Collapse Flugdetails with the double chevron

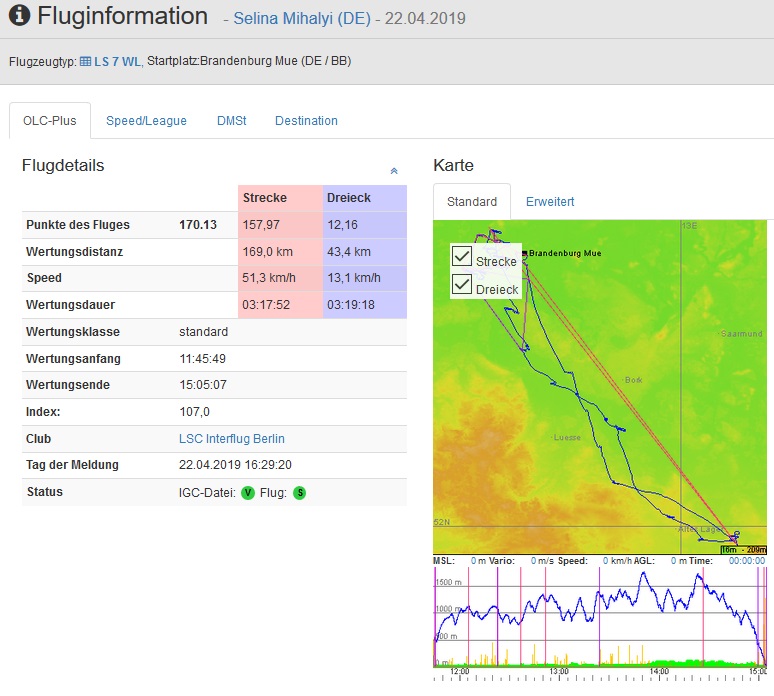394,171
